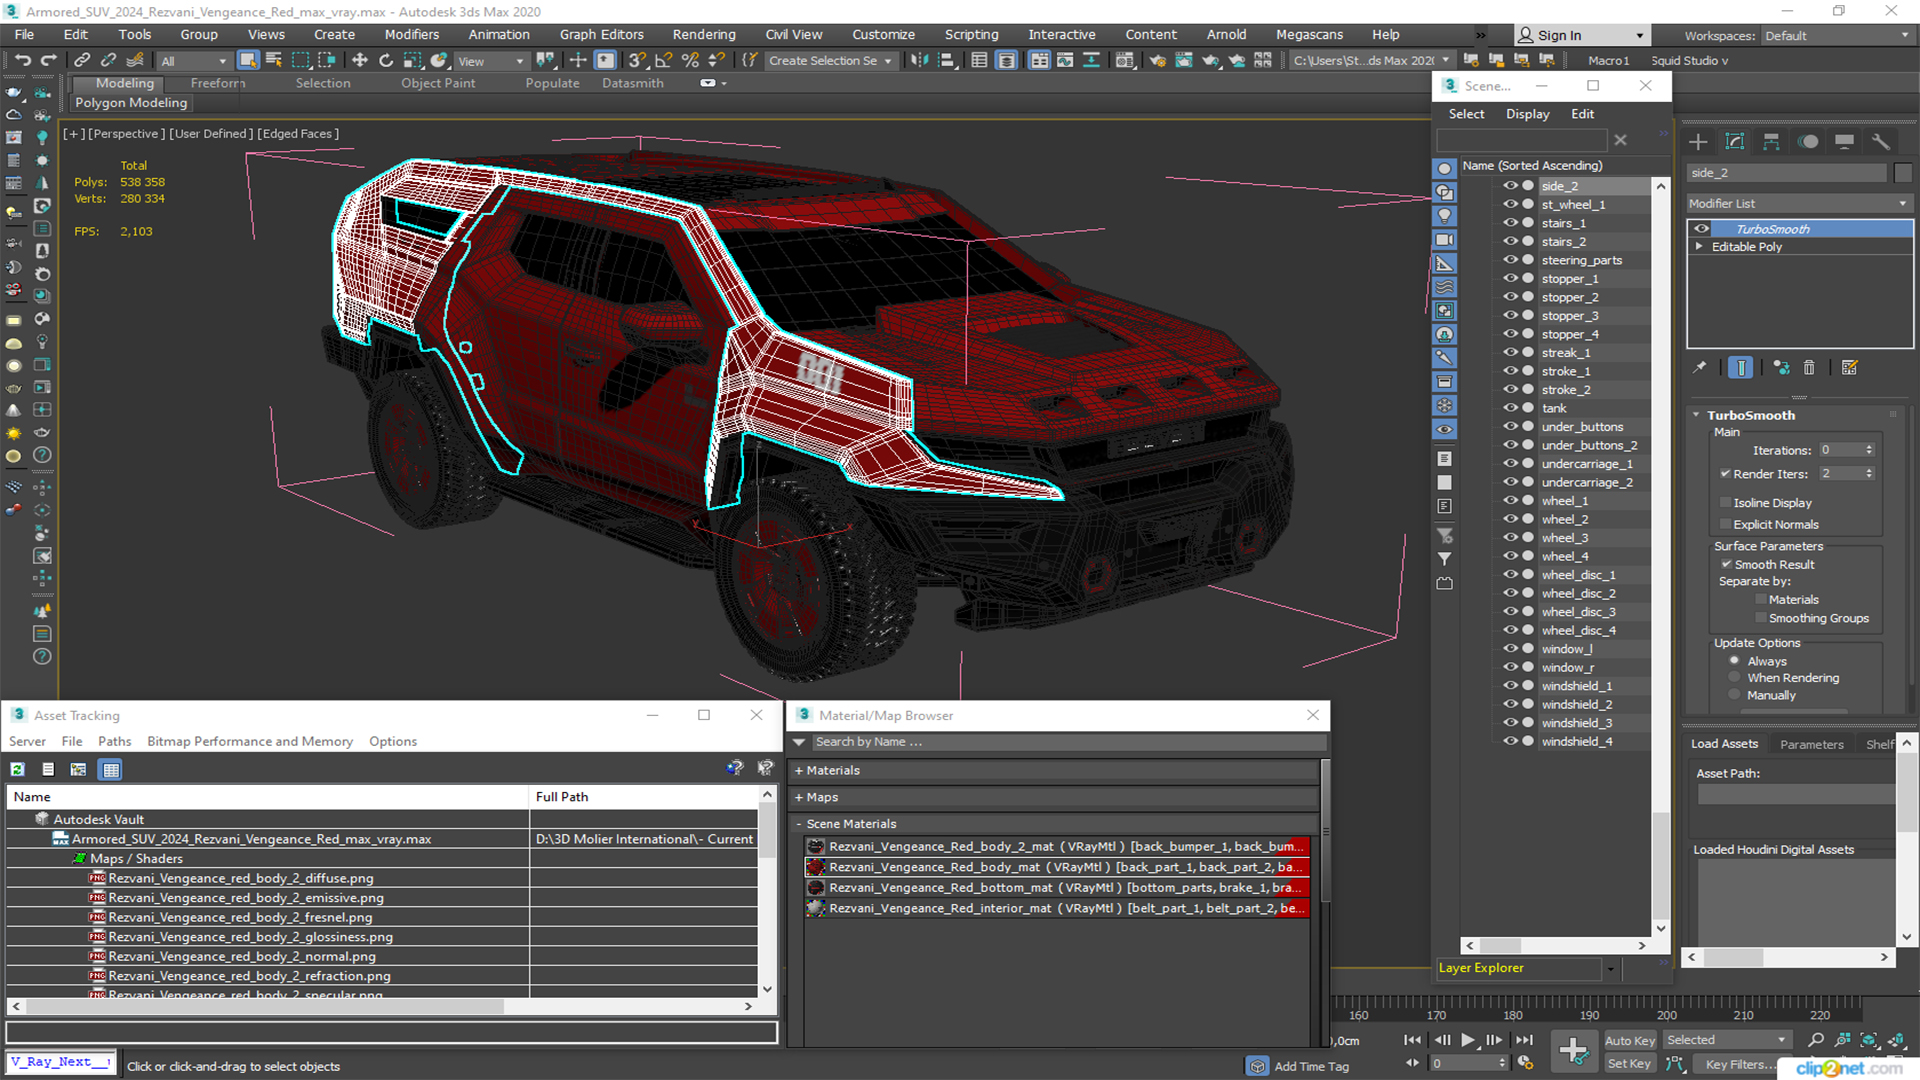The height and width of the screenshot is (1080, 1920).
Task: Uncheck the Smooth Result checkbox
Action: [x=1726, y=565]
